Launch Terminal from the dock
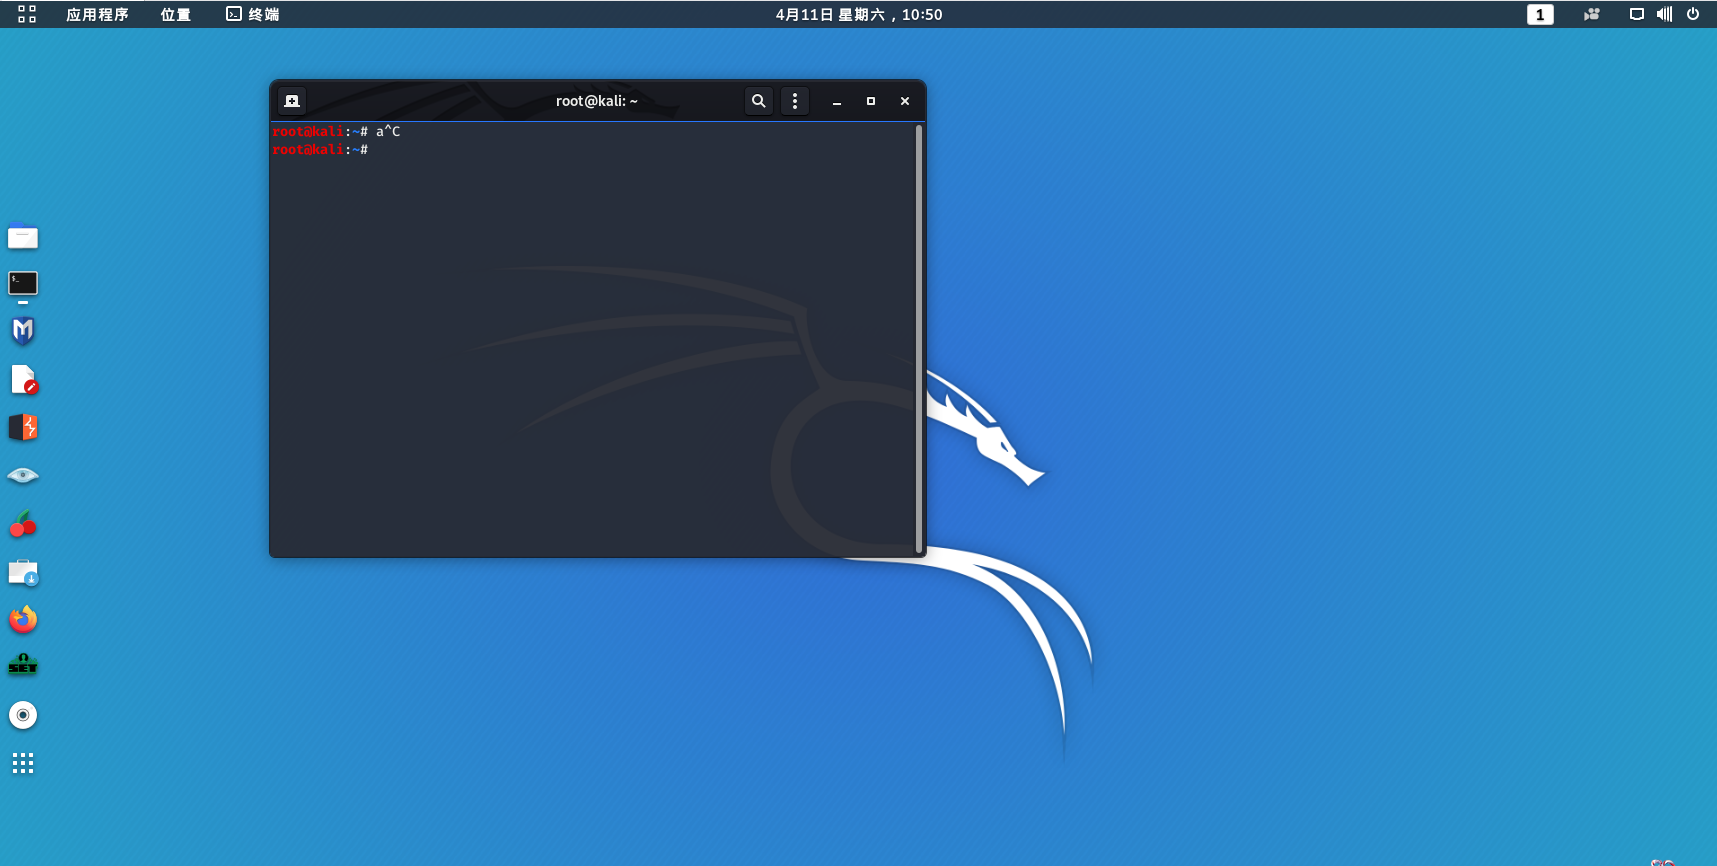Screen dimensions: 1717x866 pyautogui.click(x=23, y=284)
